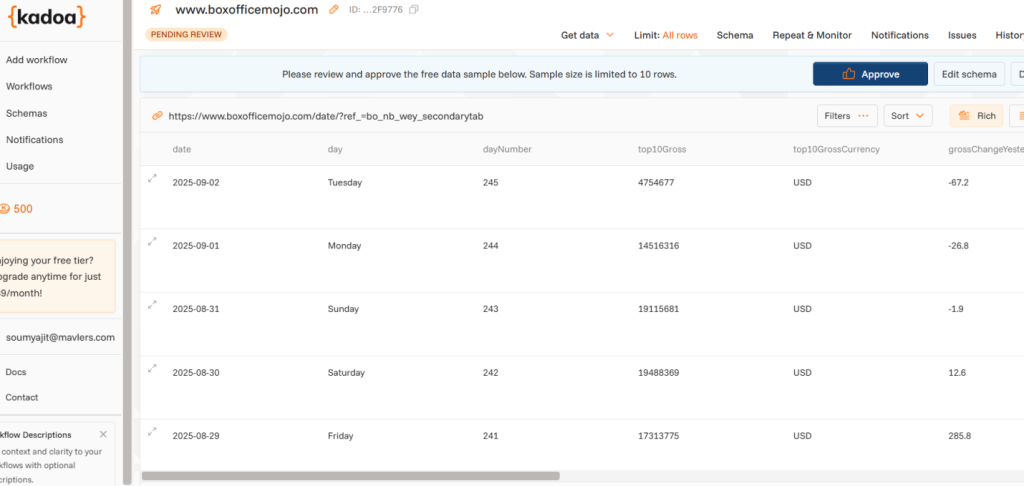Click the dayNumber column header
The width and height of the screenshot is (1024, 486).
coord(507,149)
